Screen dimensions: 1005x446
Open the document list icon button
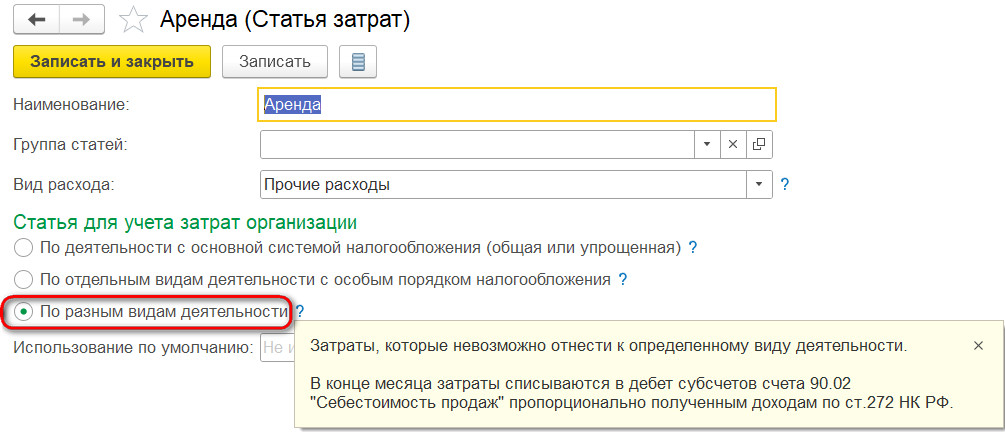coord(358,62)
